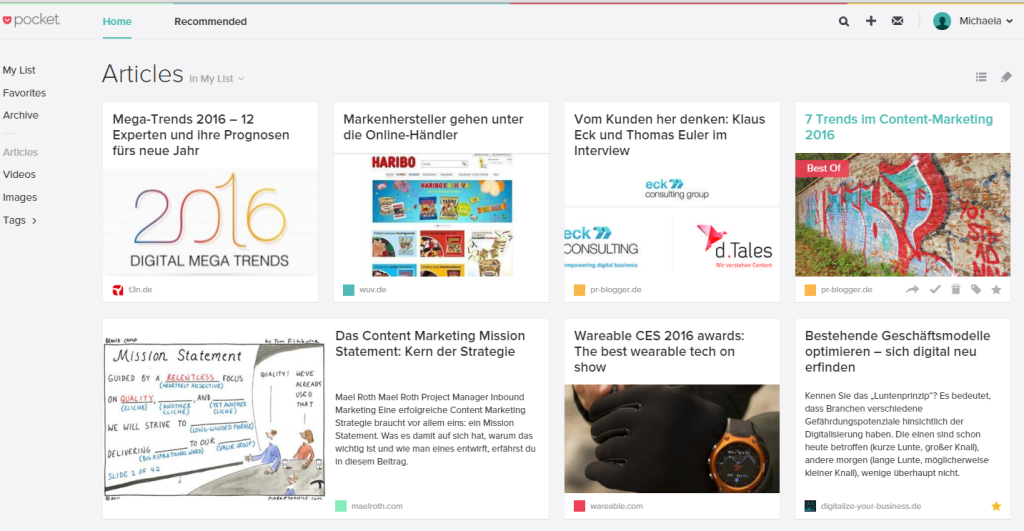The height and width of the screenshot is (531, 1024).
Task: Click the maelroth.com source link
Action: tap(377, 506)
